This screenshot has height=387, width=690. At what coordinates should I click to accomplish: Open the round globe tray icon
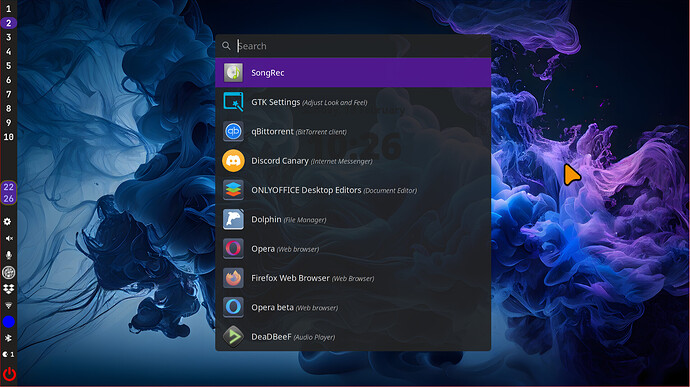click(8, 272)
